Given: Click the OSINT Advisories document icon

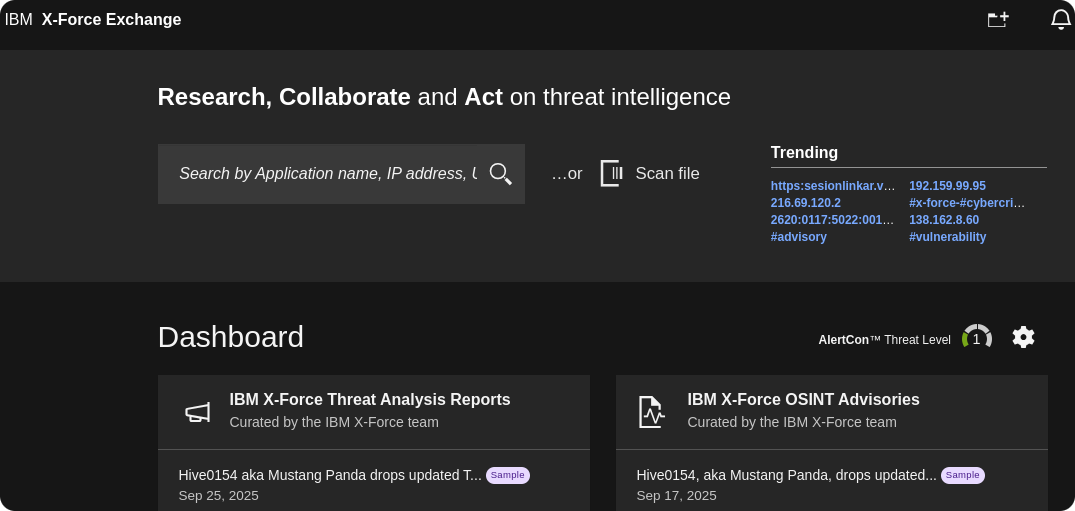Looking at the screenshot, I should (652, 411).
